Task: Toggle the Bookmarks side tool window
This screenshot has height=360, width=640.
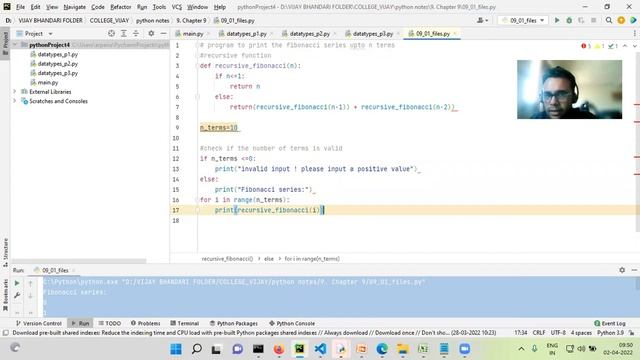Action: click(x=5, y=296)
